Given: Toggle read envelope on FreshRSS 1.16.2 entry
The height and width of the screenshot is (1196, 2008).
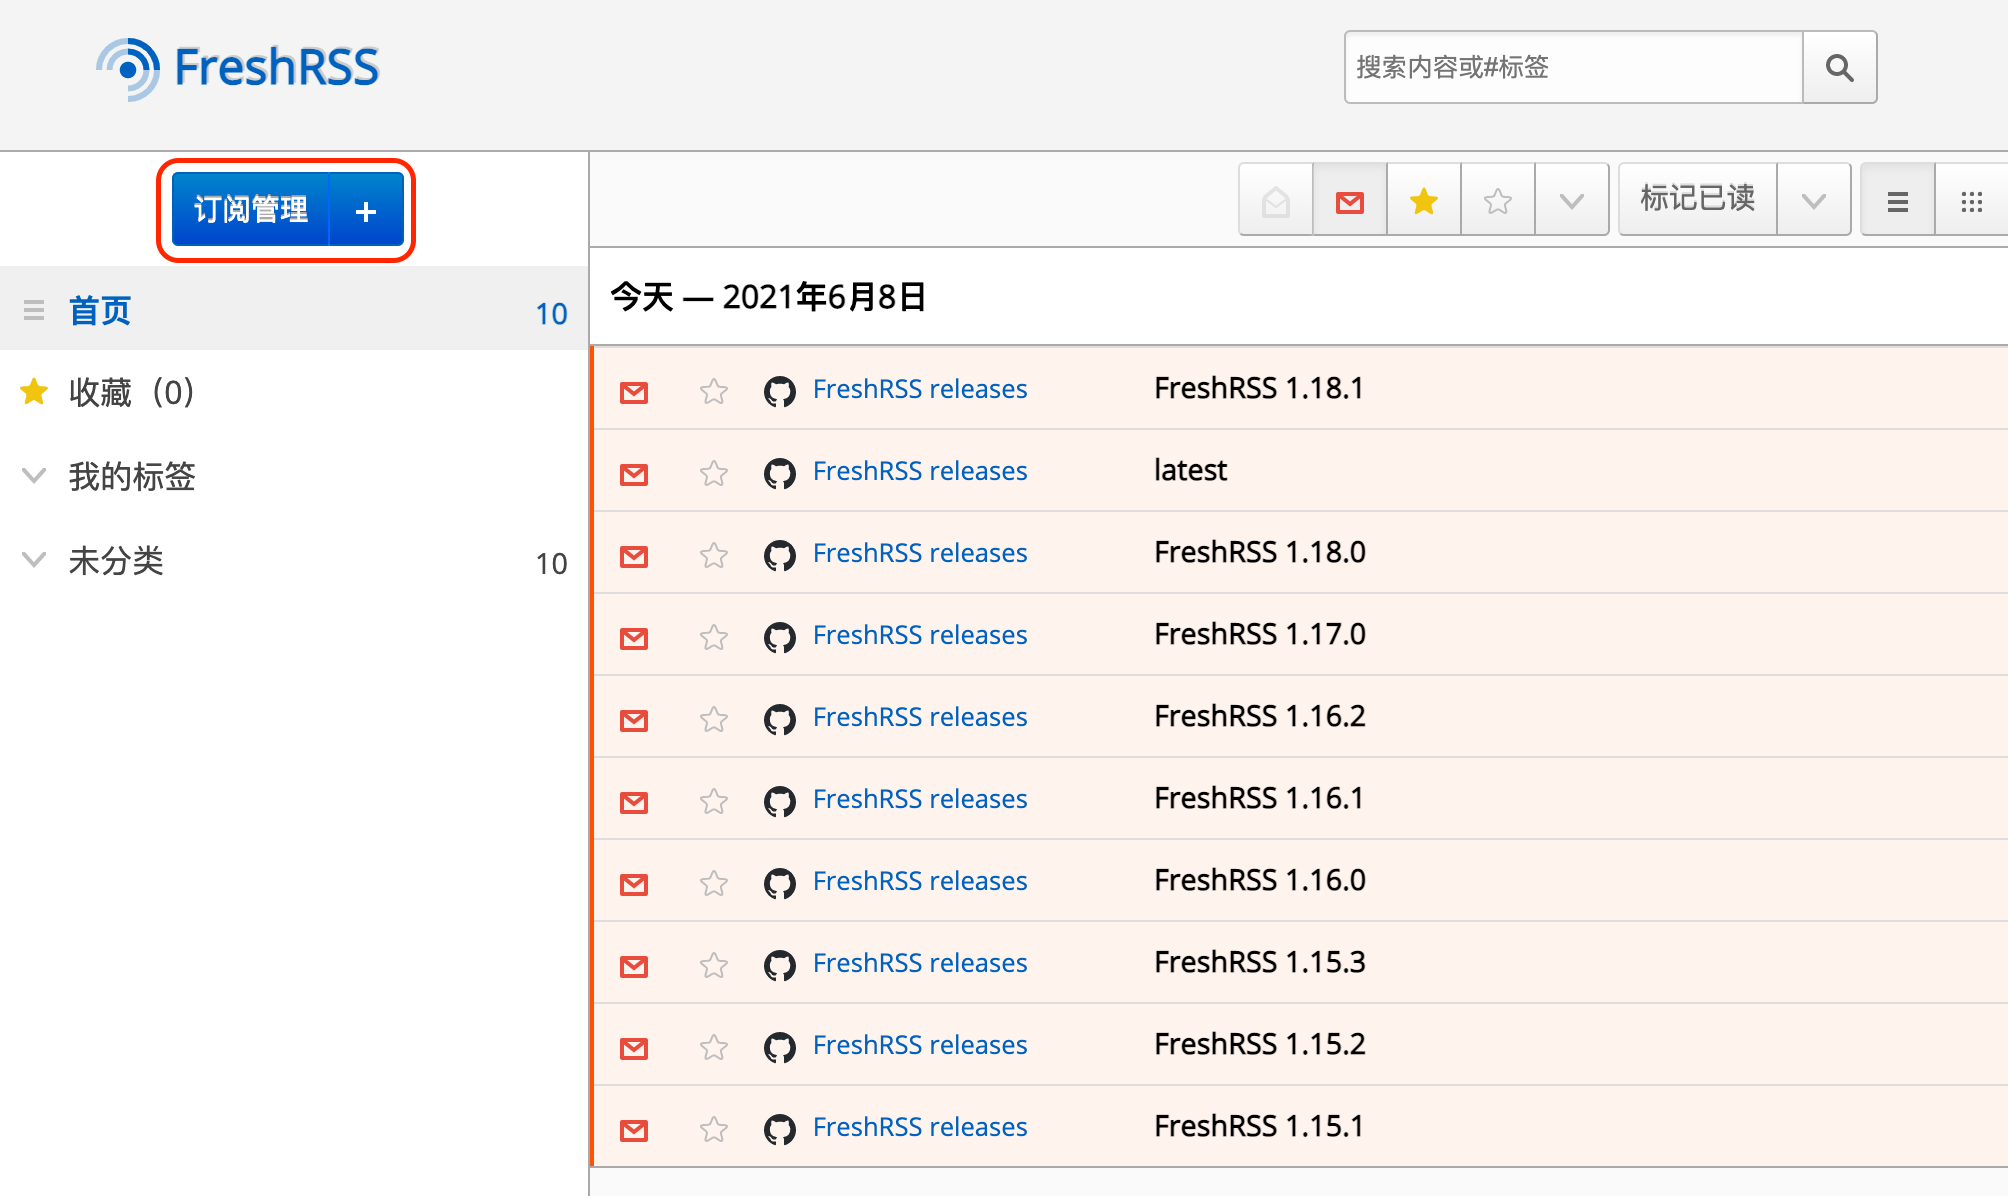Looking at the screenshot, I should [x=634, y=720].
